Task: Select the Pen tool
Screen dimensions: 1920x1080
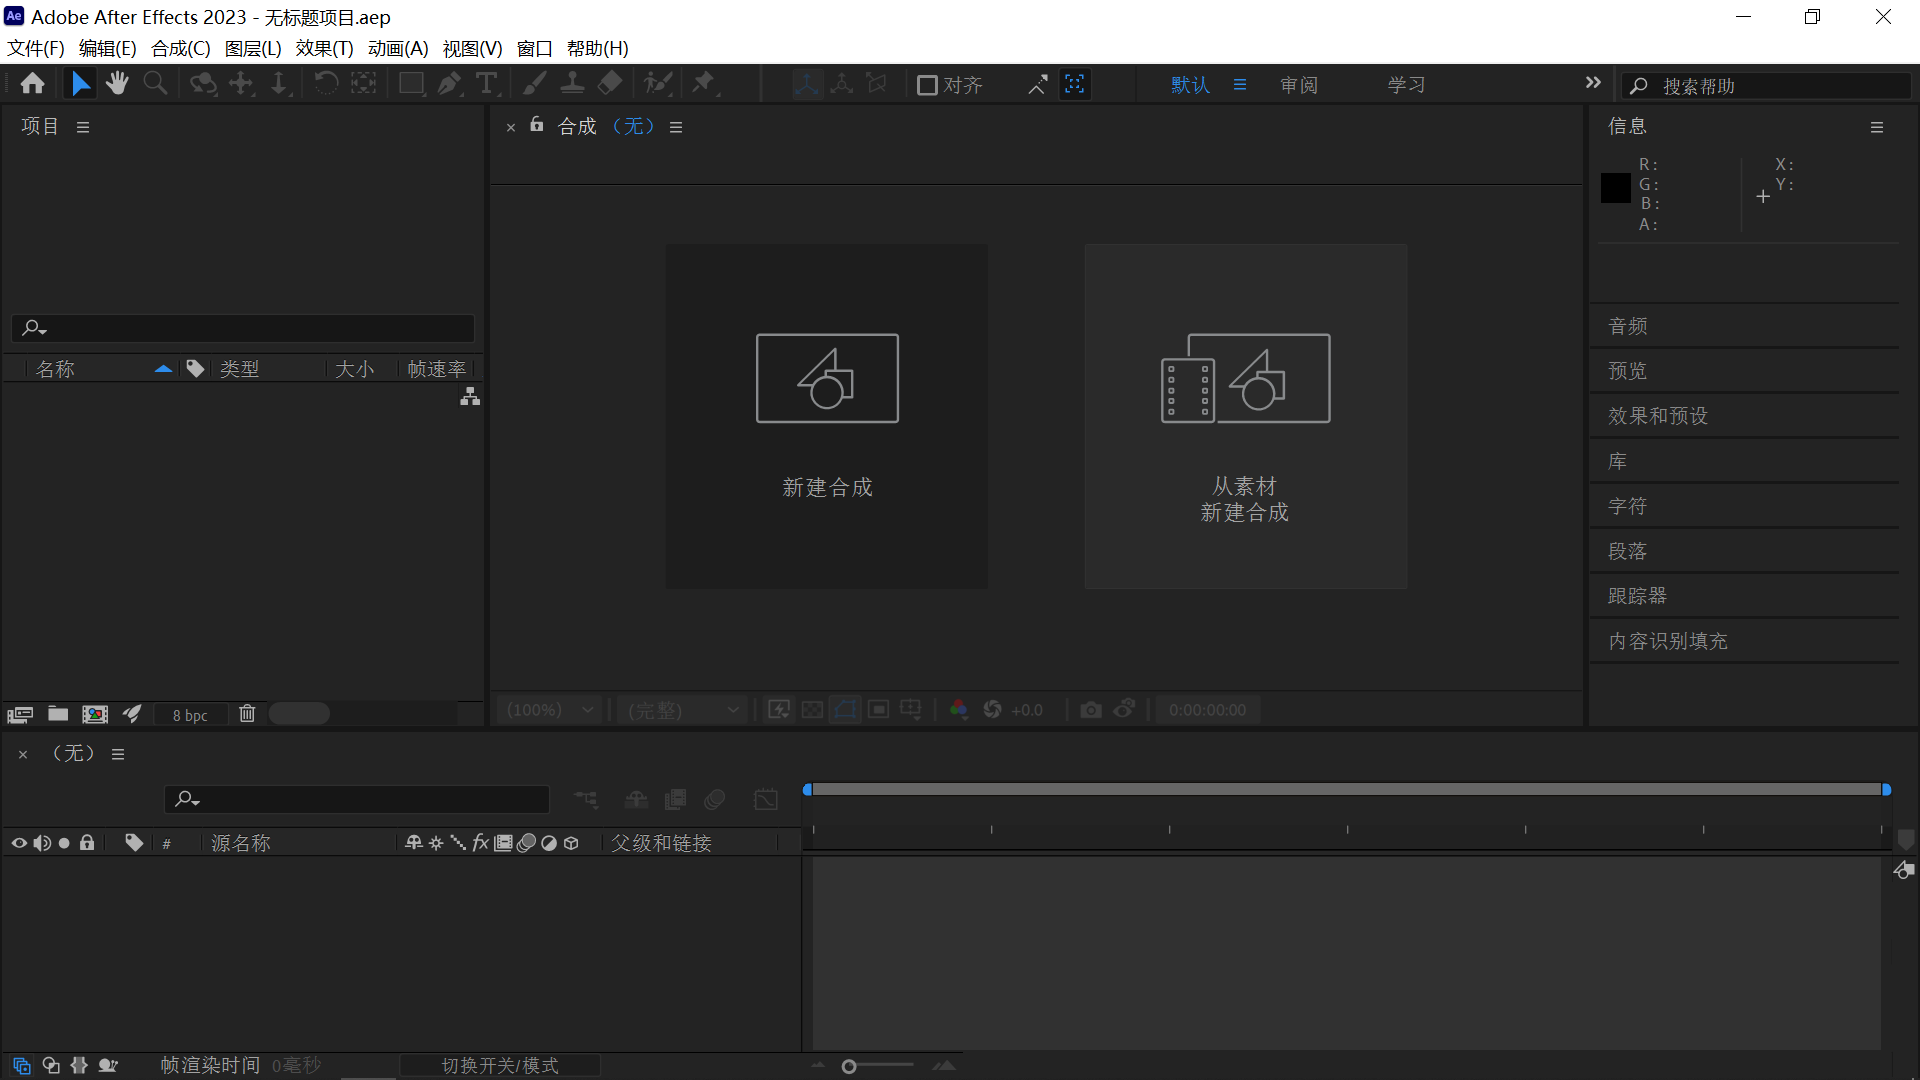Action: click(450, 84)
